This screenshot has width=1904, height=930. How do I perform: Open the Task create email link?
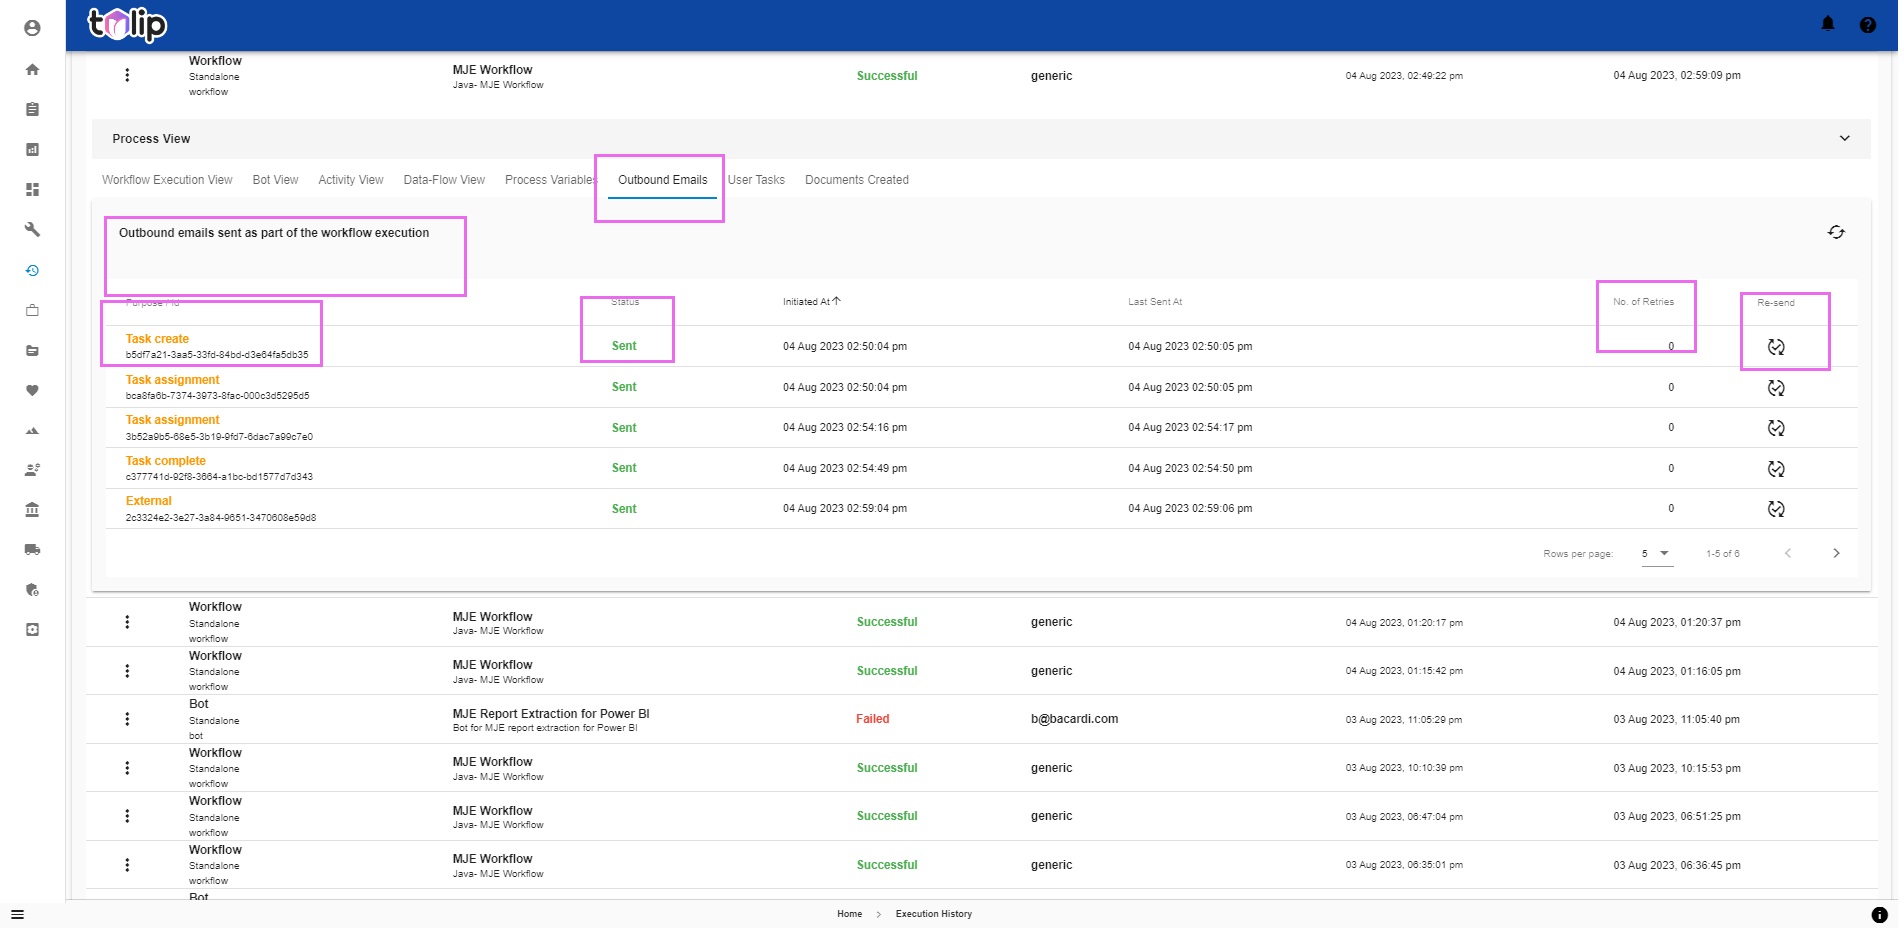(157, 339)
